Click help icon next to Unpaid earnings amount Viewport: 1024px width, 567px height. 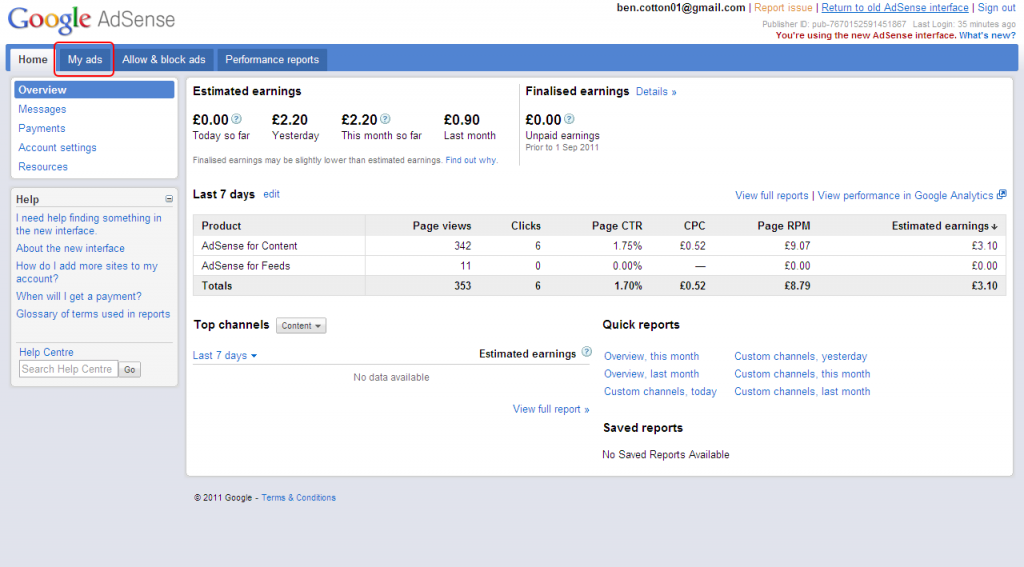[572, 119]
